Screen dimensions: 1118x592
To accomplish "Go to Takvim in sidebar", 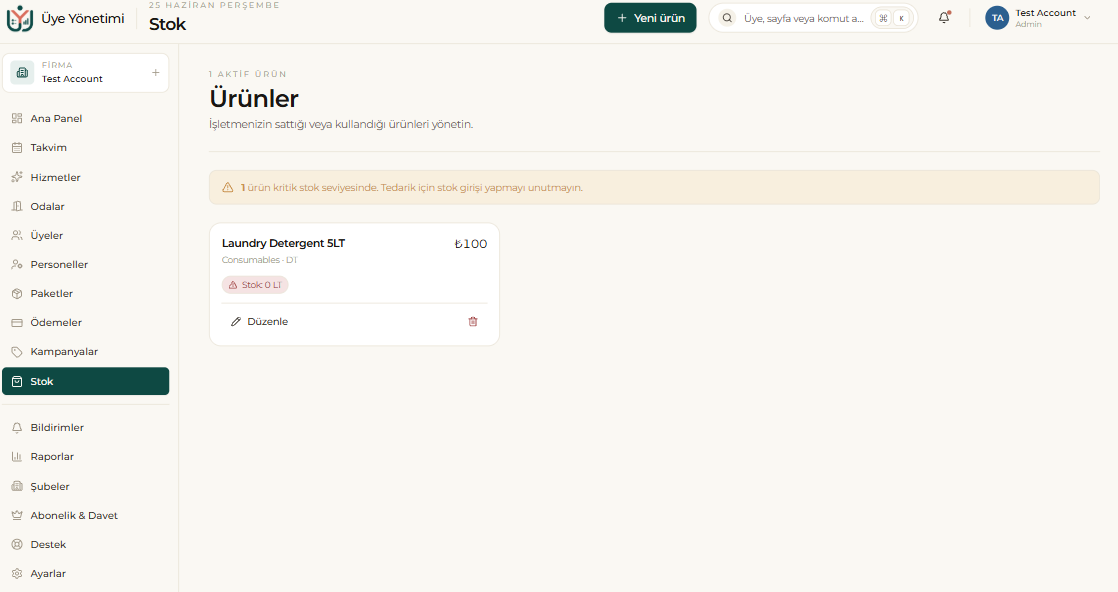I will click(x=86, y=148).
